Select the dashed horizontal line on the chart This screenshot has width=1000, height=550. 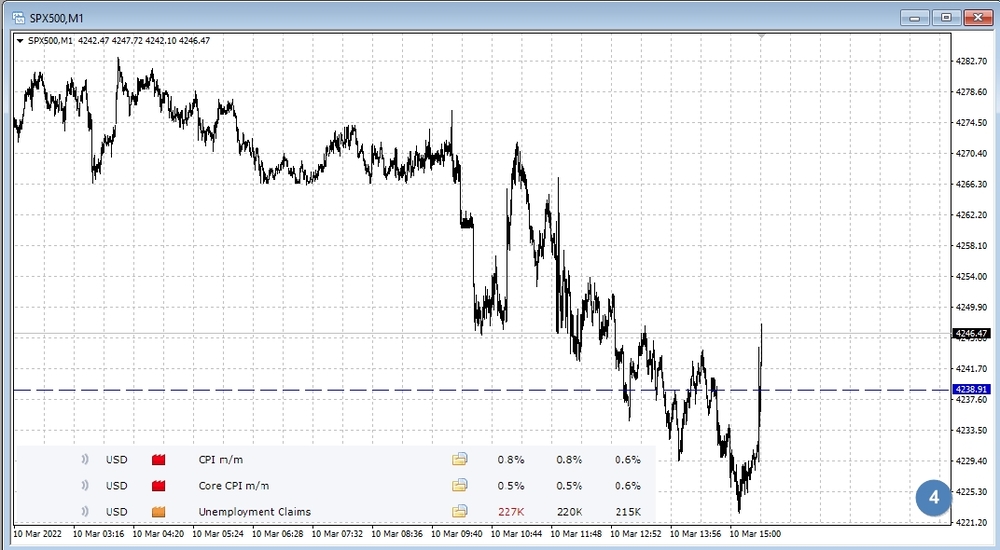(x=300, y=389)
